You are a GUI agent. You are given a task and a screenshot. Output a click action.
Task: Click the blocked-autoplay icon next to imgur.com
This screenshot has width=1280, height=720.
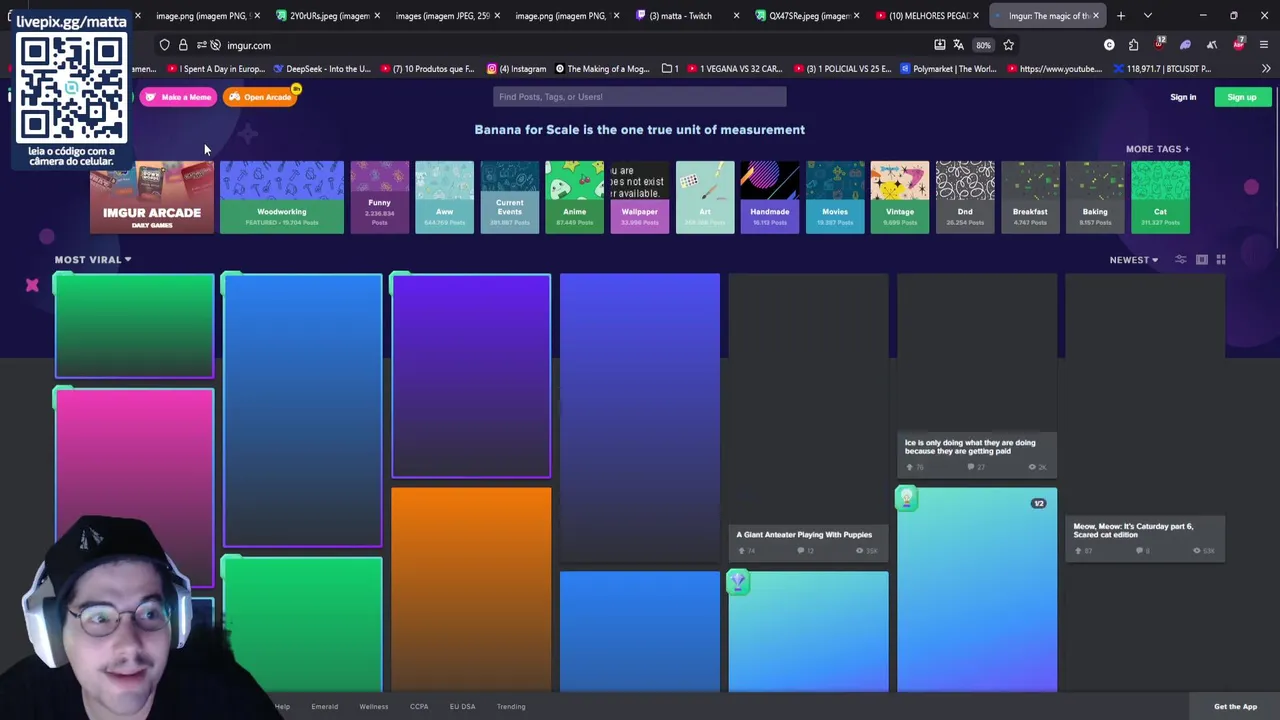215,45
